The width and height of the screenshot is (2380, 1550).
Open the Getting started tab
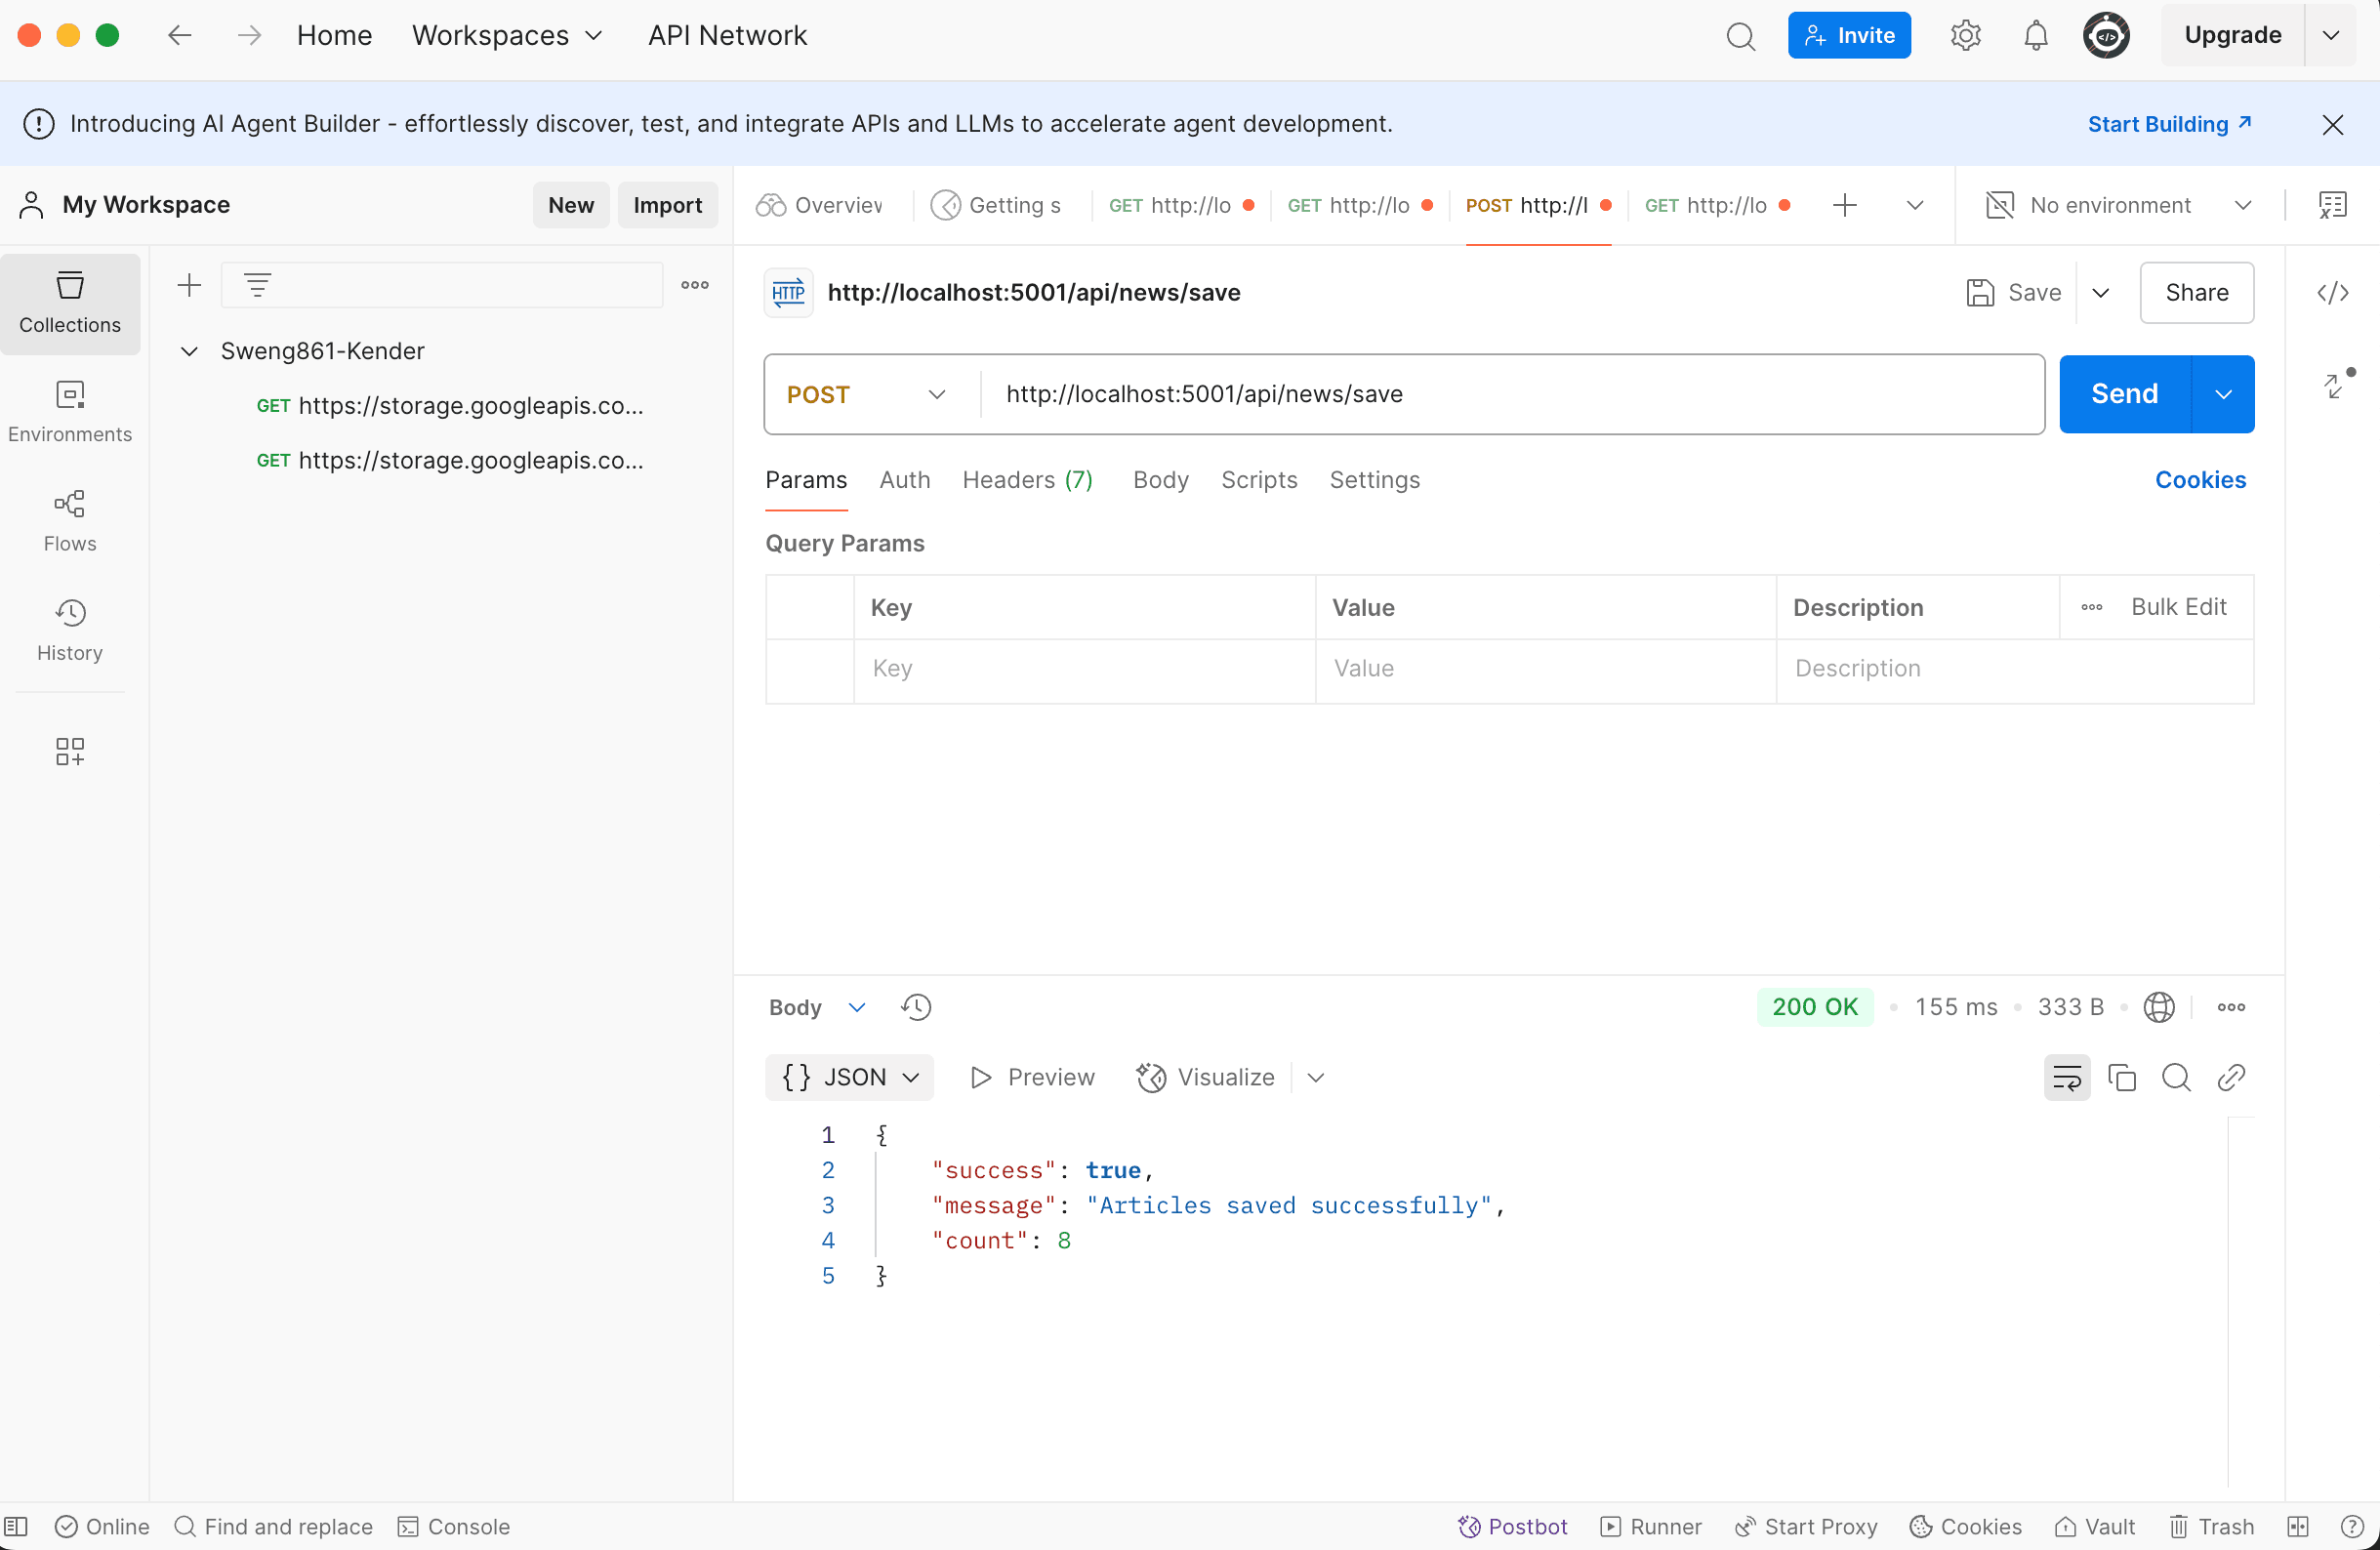[x=998, y=205]
